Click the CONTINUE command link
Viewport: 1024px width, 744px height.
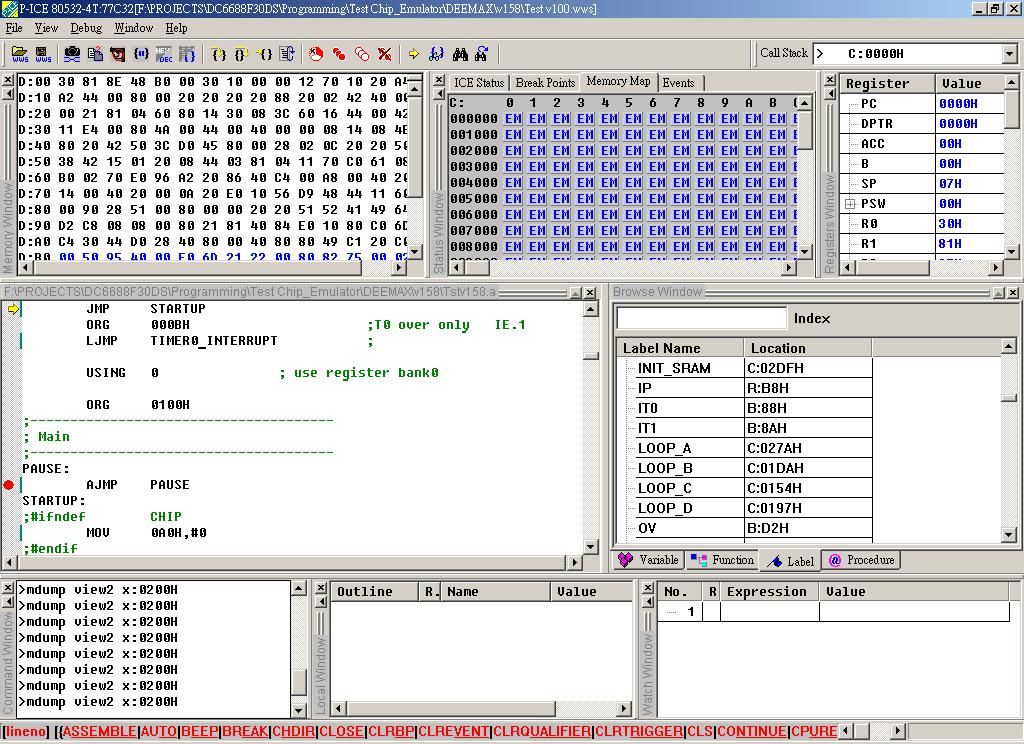[x=752, y=732]
